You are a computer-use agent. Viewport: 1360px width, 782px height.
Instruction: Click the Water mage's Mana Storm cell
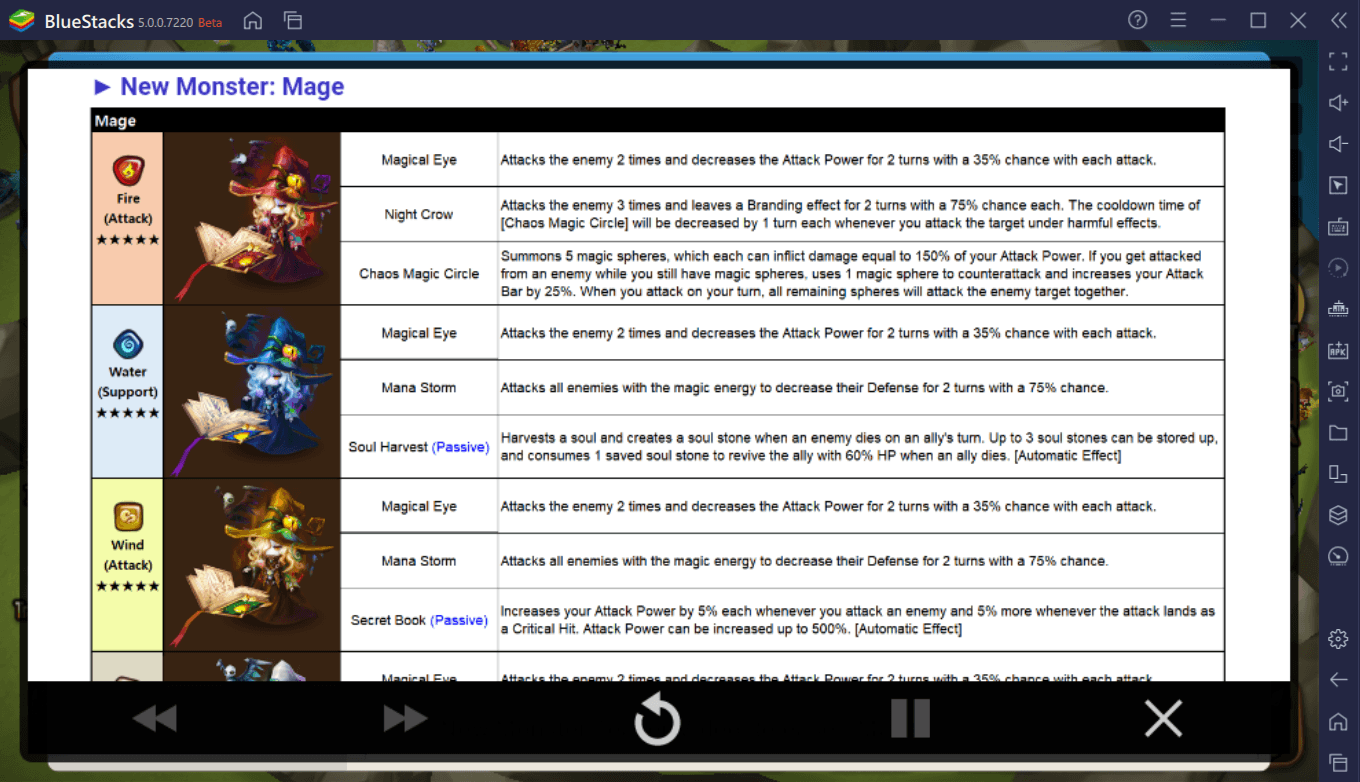tap(419, 387)
